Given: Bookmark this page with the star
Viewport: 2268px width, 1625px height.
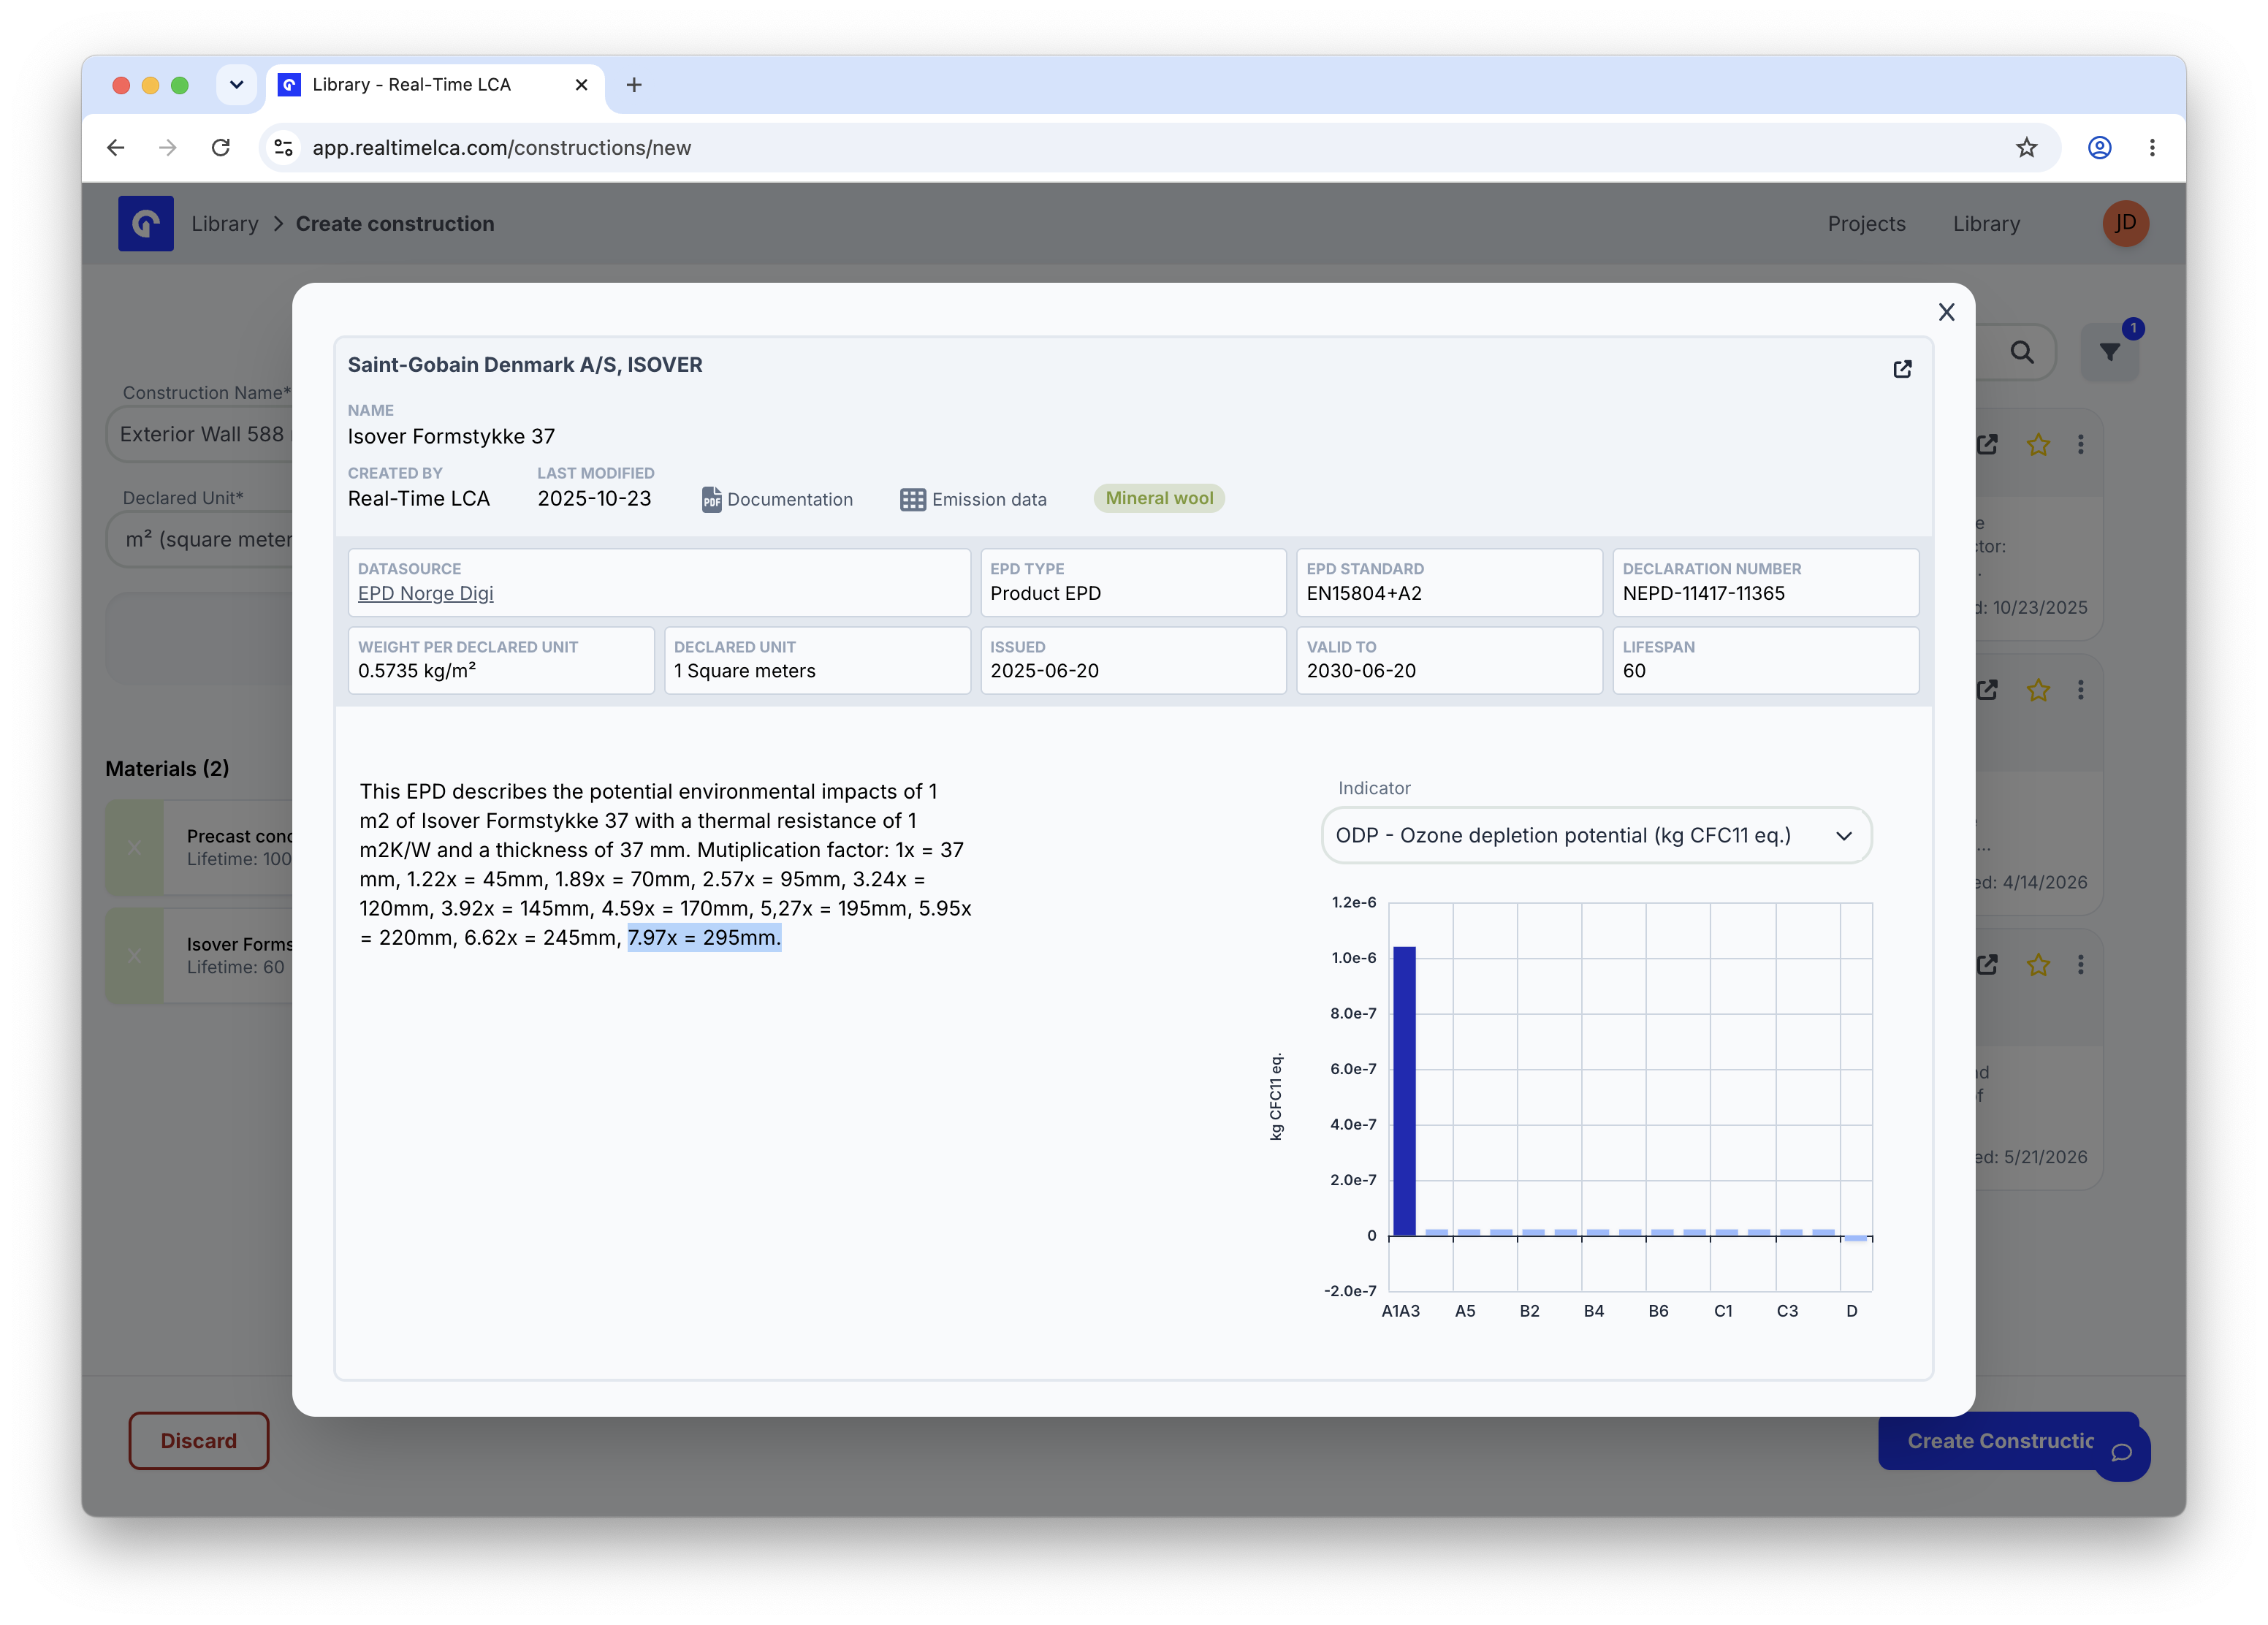Looking at the screenshot, I should click(2026, 148).
